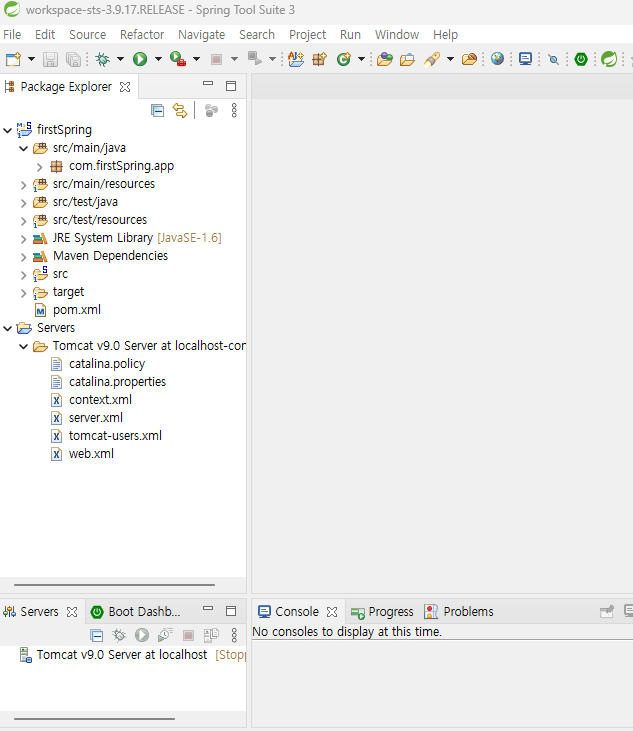The image size is (633, 731).
Task: Start server in debug mode in Servers view
Action: [x=119, y=635]
